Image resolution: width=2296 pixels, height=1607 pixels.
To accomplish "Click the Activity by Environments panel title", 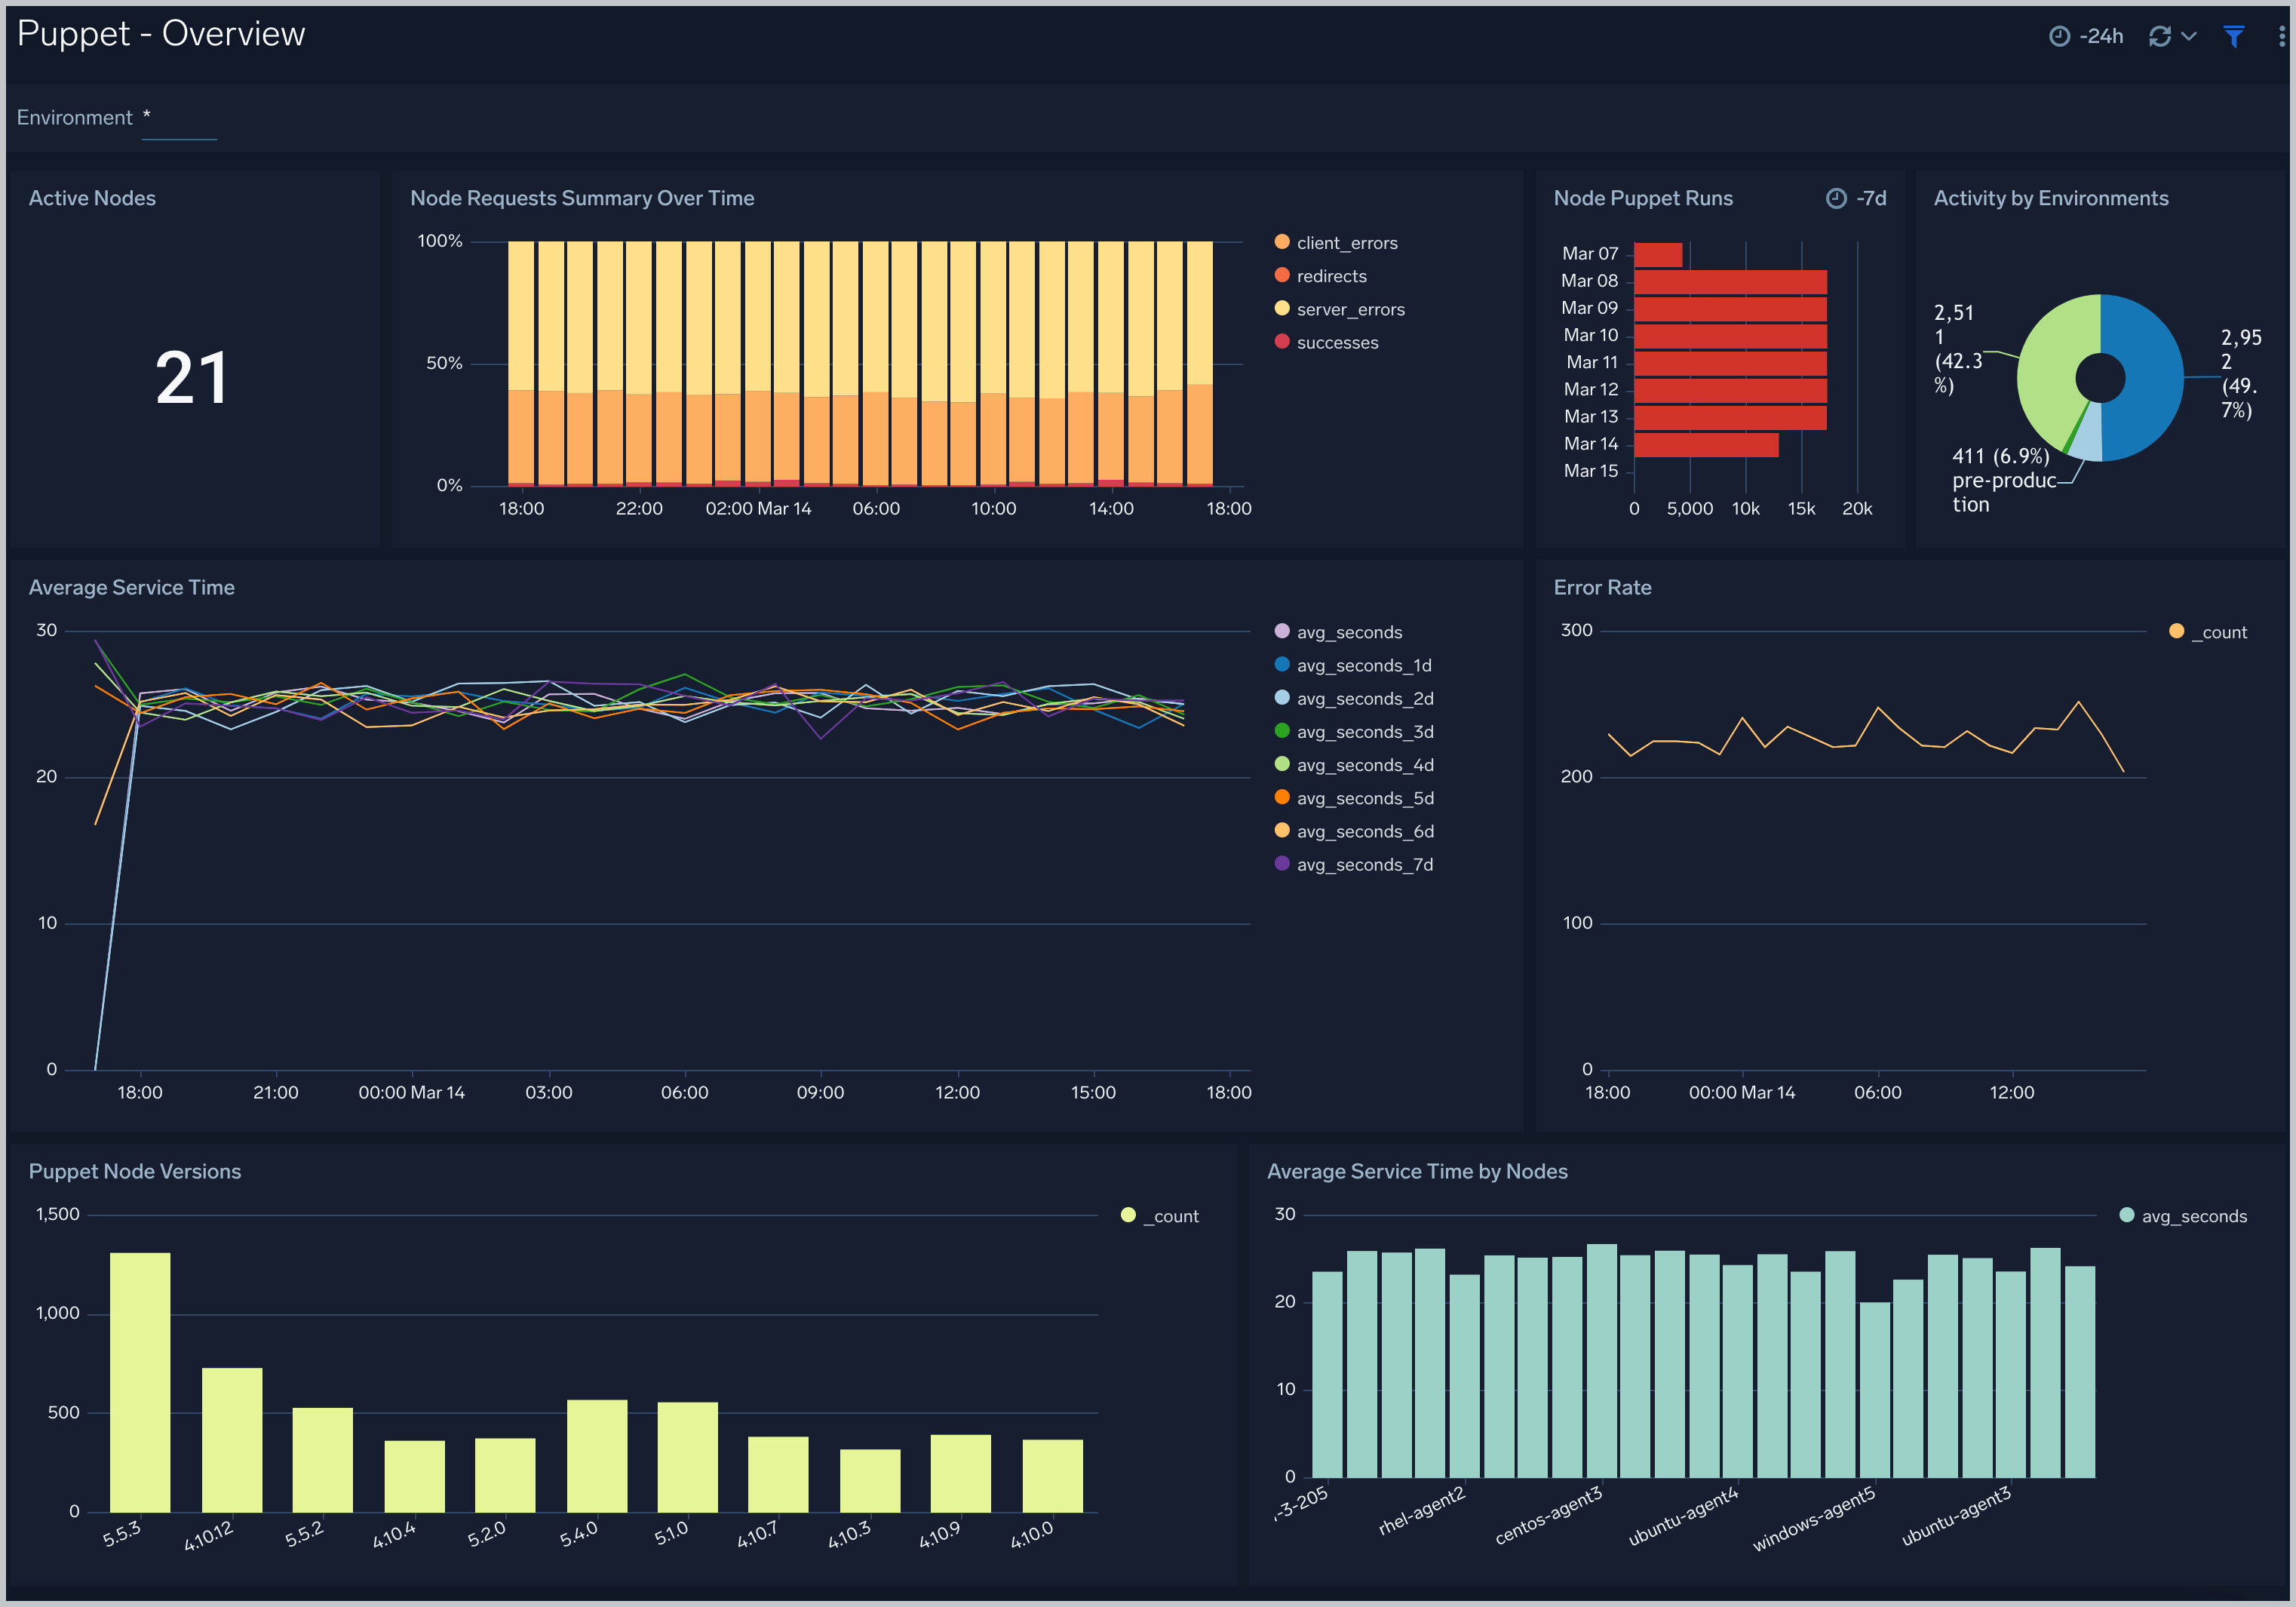I will click(x=2051, y=198).
